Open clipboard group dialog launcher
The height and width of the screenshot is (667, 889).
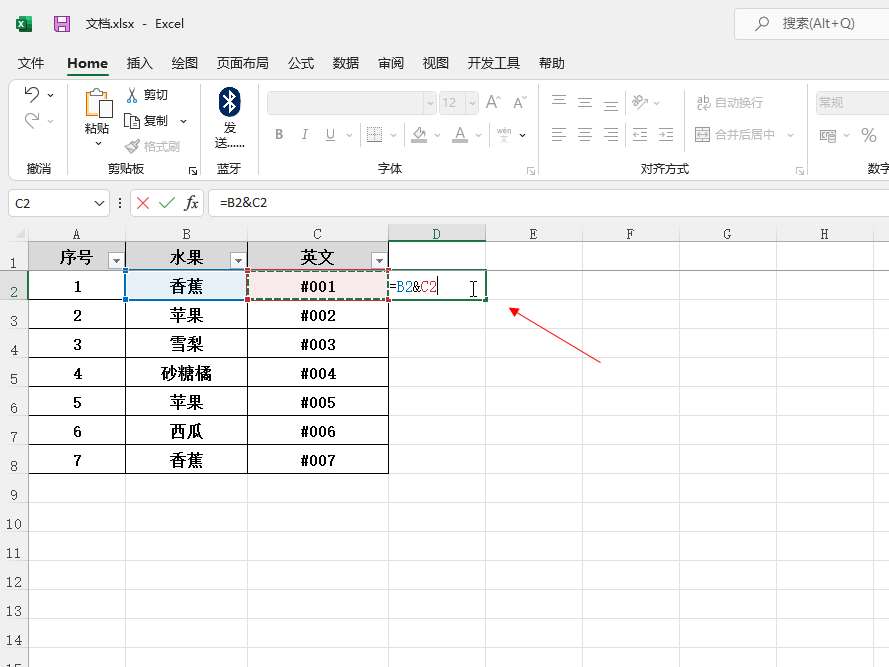coord(193,171)
